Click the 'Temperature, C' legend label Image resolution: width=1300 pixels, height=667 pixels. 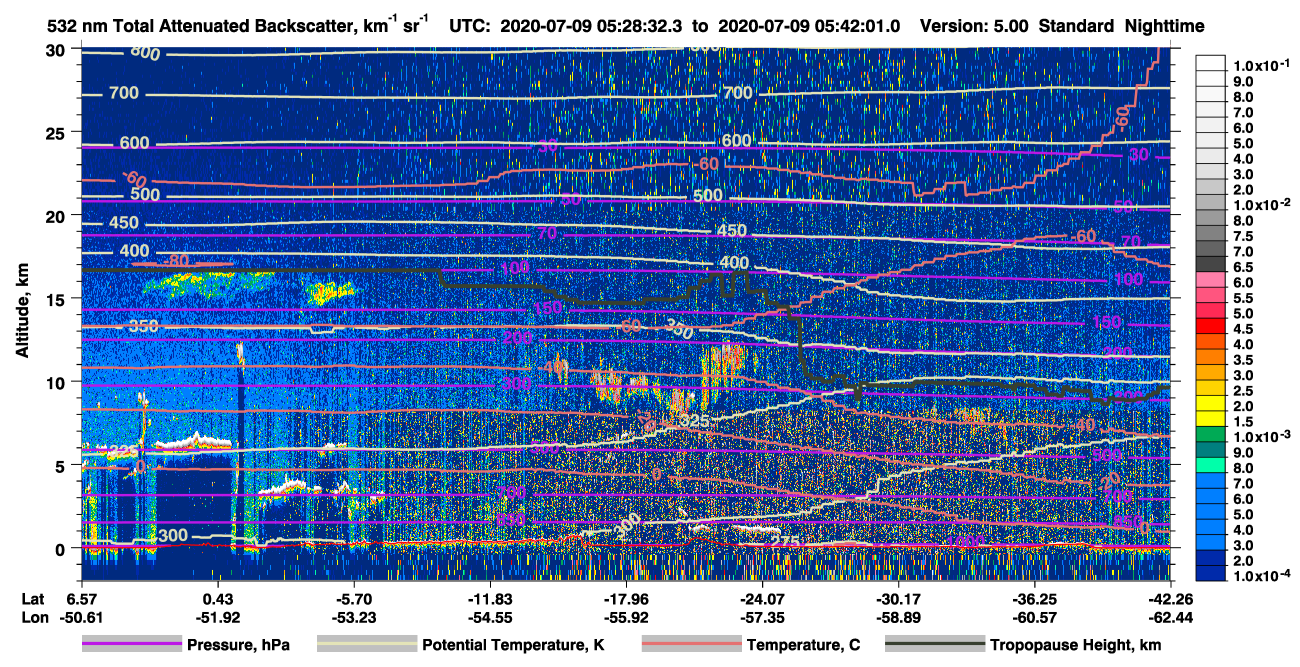click(x=803, y=645)
